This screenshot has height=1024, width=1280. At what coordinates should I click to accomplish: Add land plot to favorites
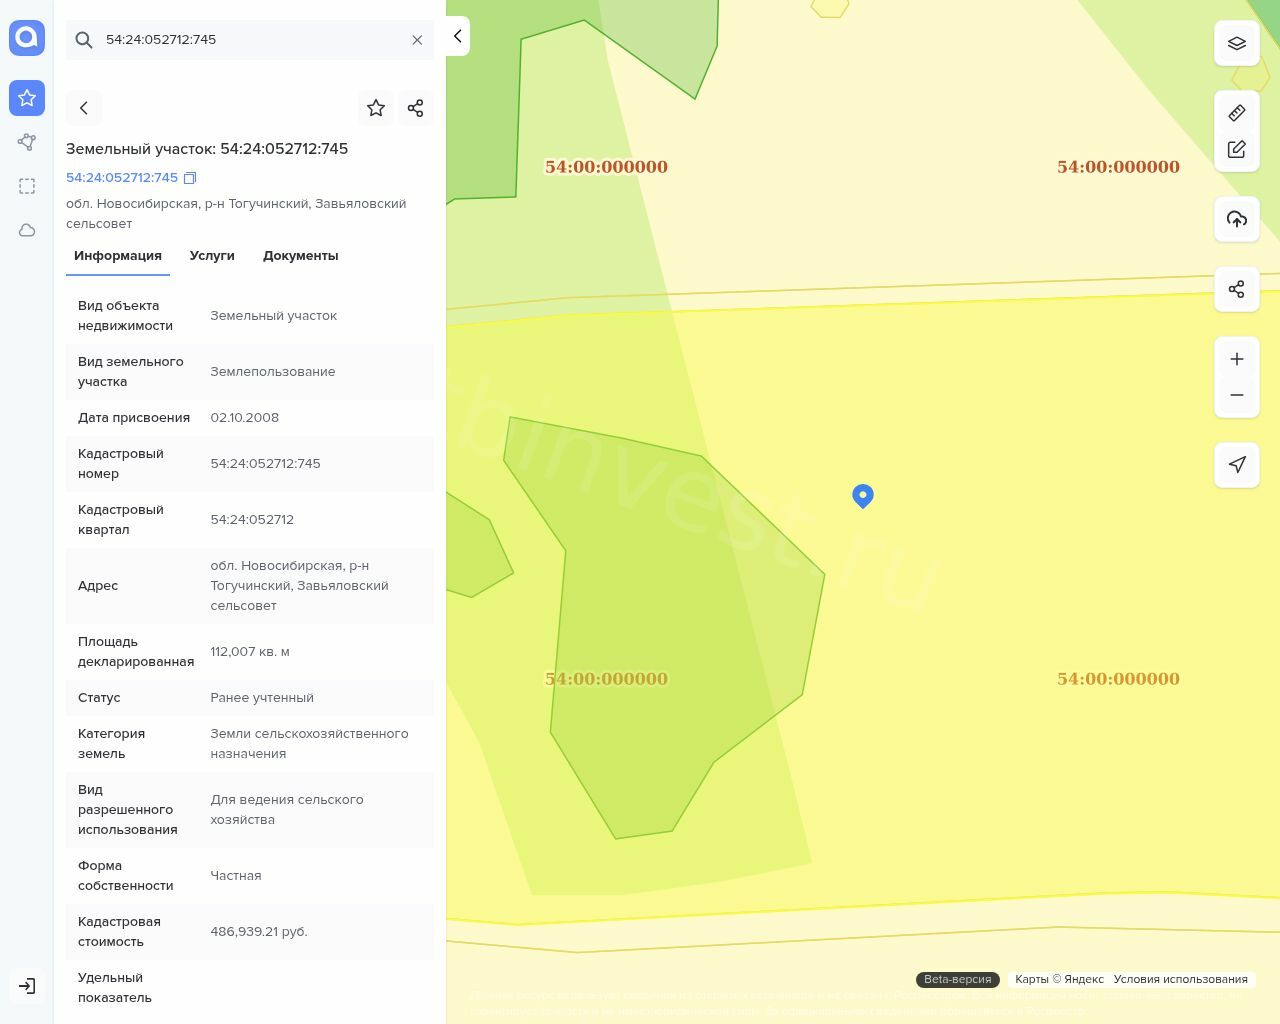[376, 108]
